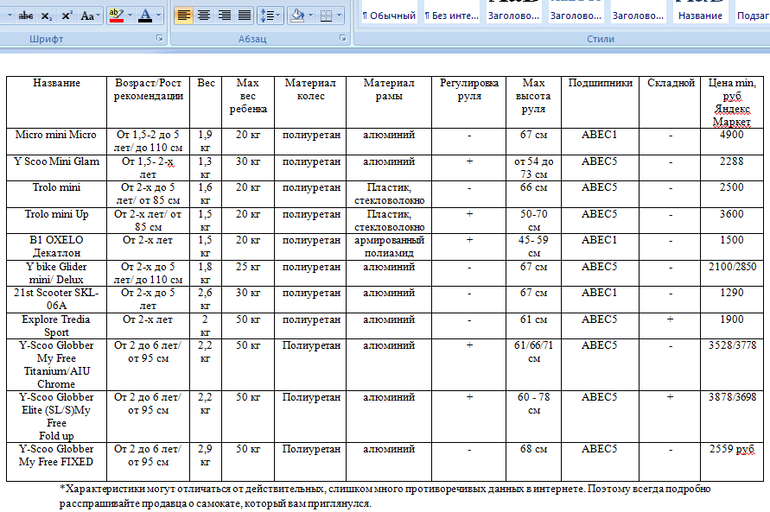Align text to the left
The image size is (770, 512).
pyautogui.click(x=183, y=16)
